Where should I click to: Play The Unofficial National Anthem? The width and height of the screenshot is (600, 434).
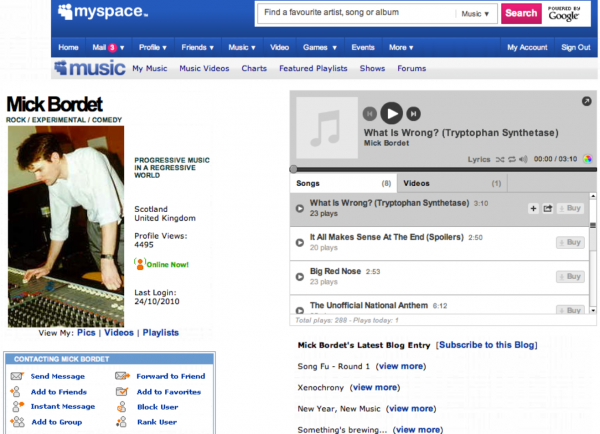[x=300, y=310]
